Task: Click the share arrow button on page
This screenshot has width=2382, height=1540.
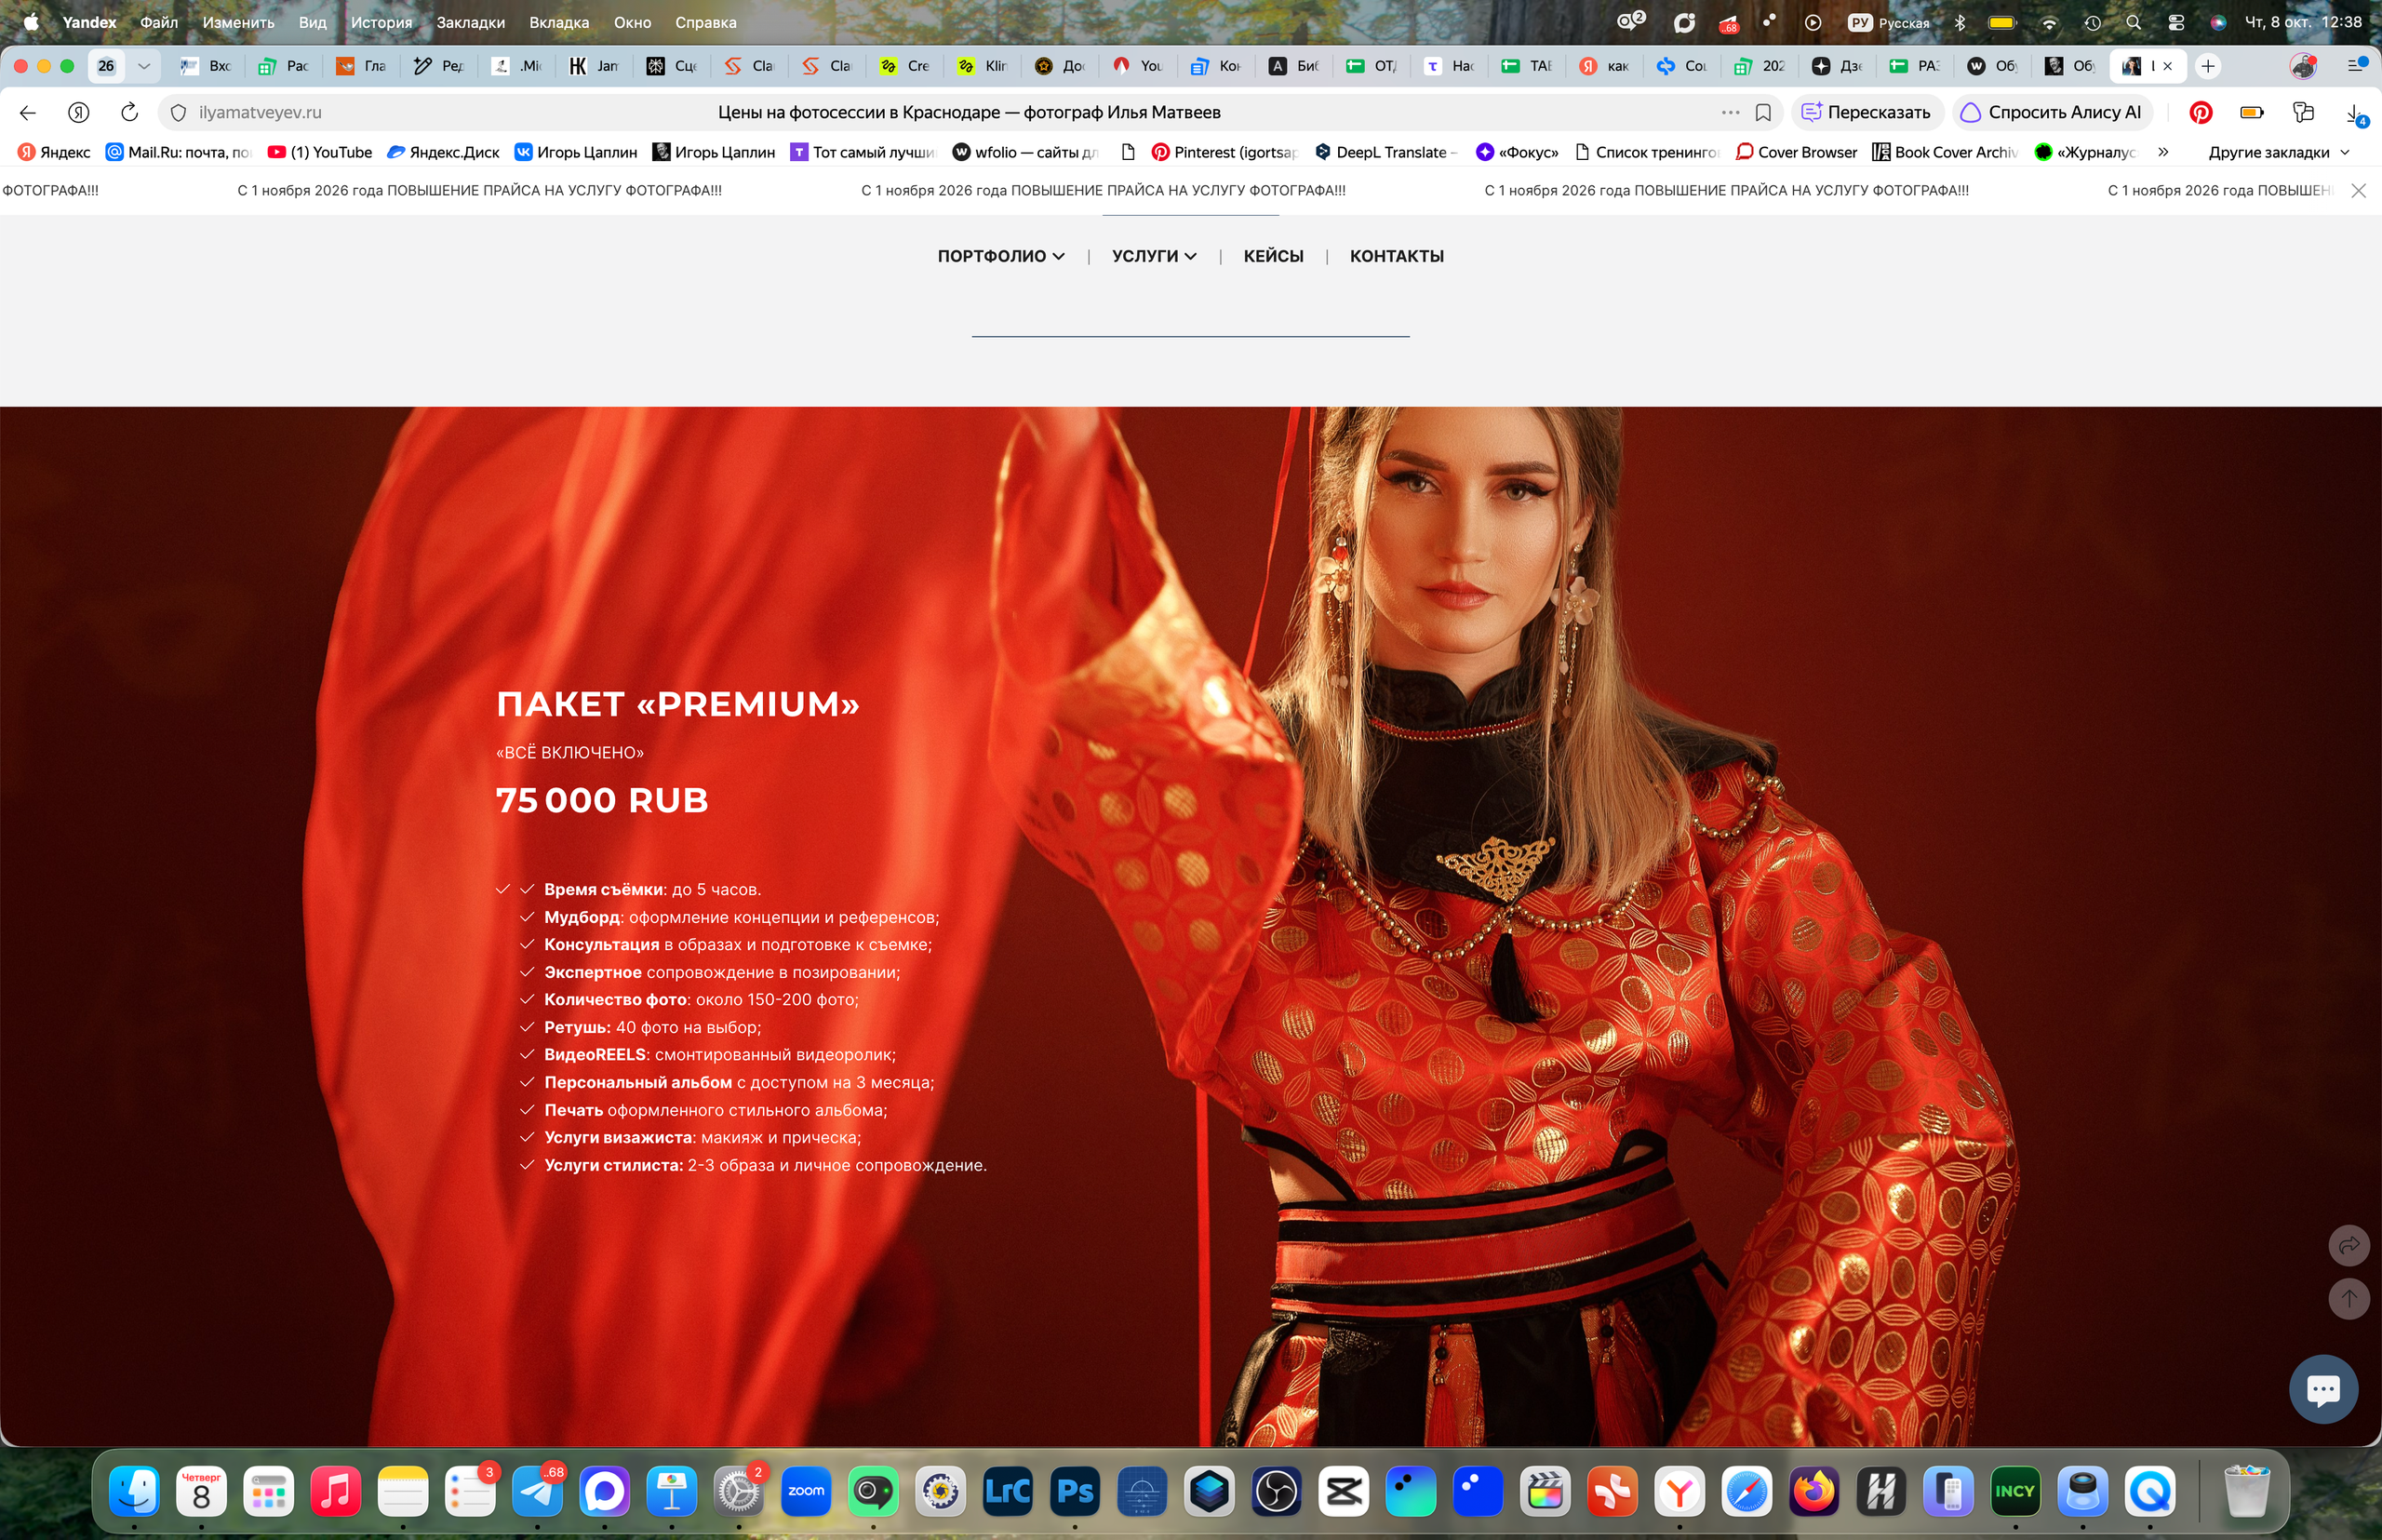Action: pos(2349,1245)
